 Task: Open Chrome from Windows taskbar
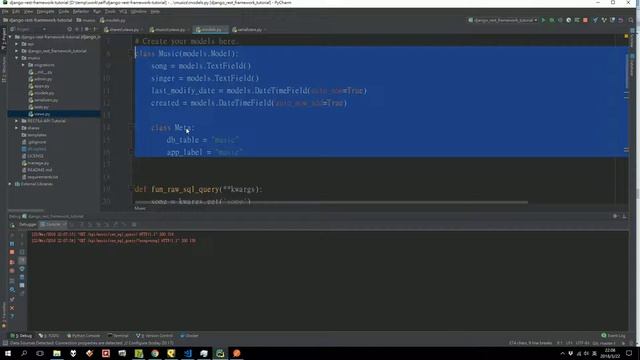click(155, 353)
